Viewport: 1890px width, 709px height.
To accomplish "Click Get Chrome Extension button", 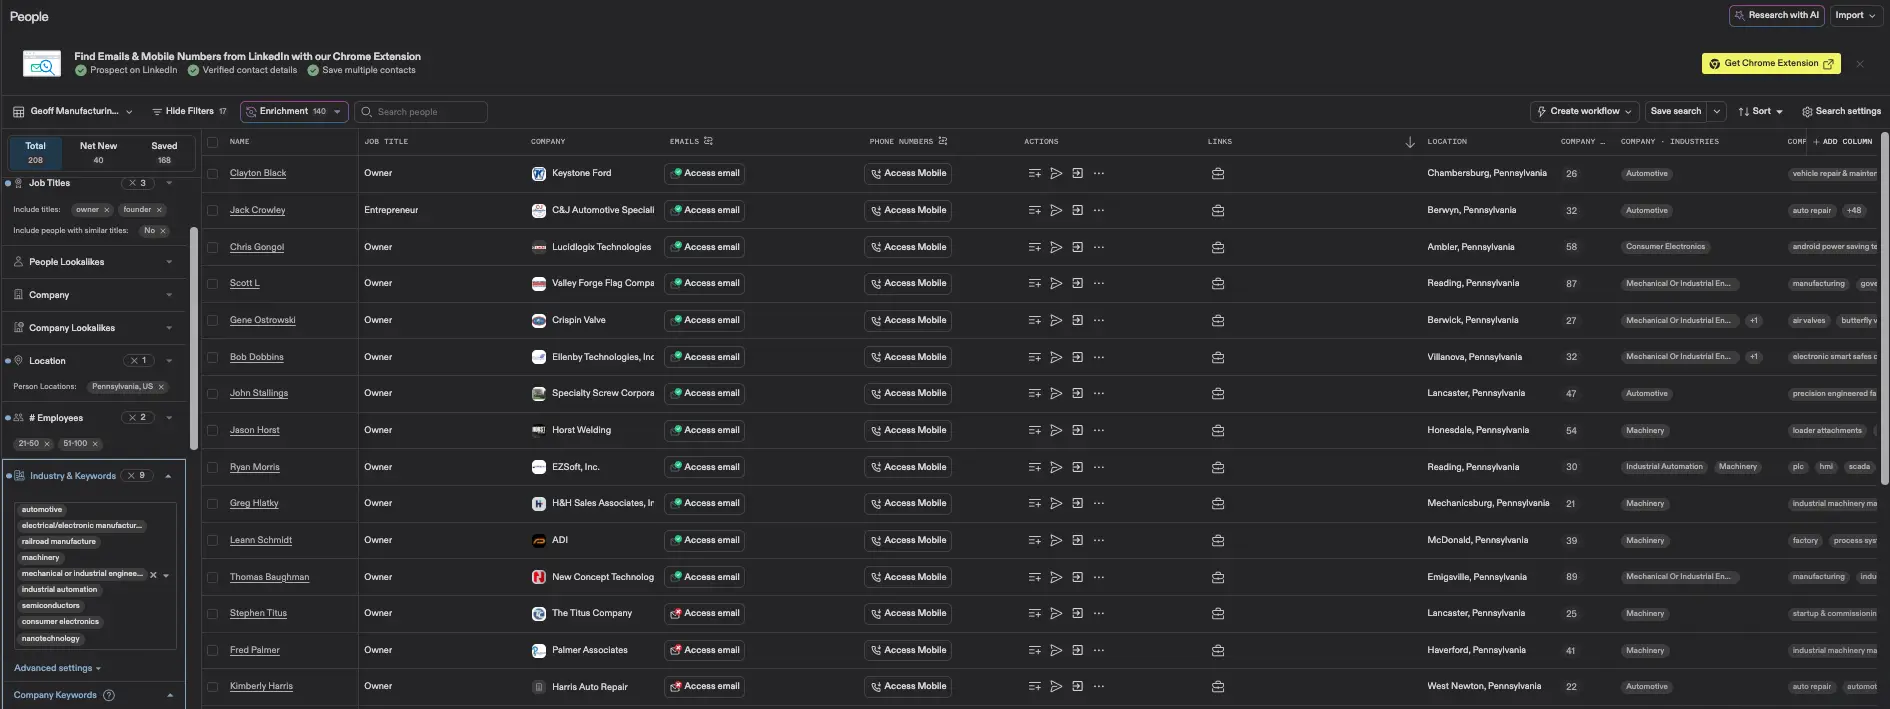I will [x=1771, y=64].
